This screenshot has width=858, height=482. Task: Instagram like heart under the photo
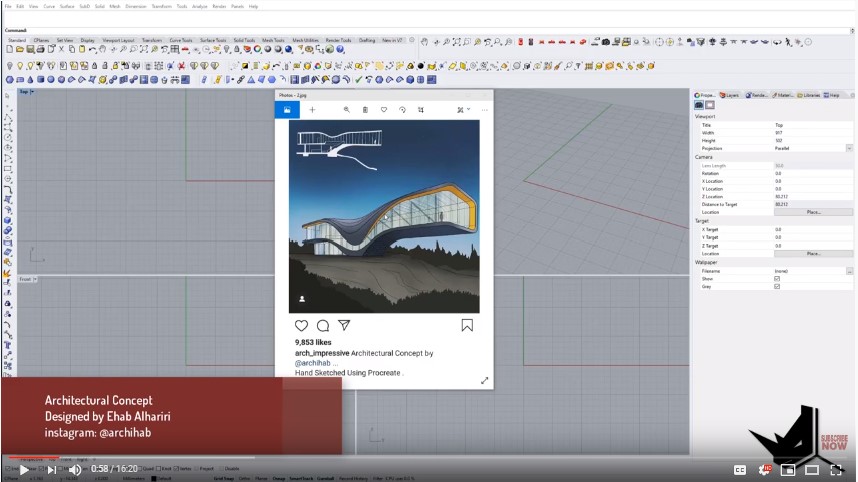pyautogui.click(x=301, y=326)
